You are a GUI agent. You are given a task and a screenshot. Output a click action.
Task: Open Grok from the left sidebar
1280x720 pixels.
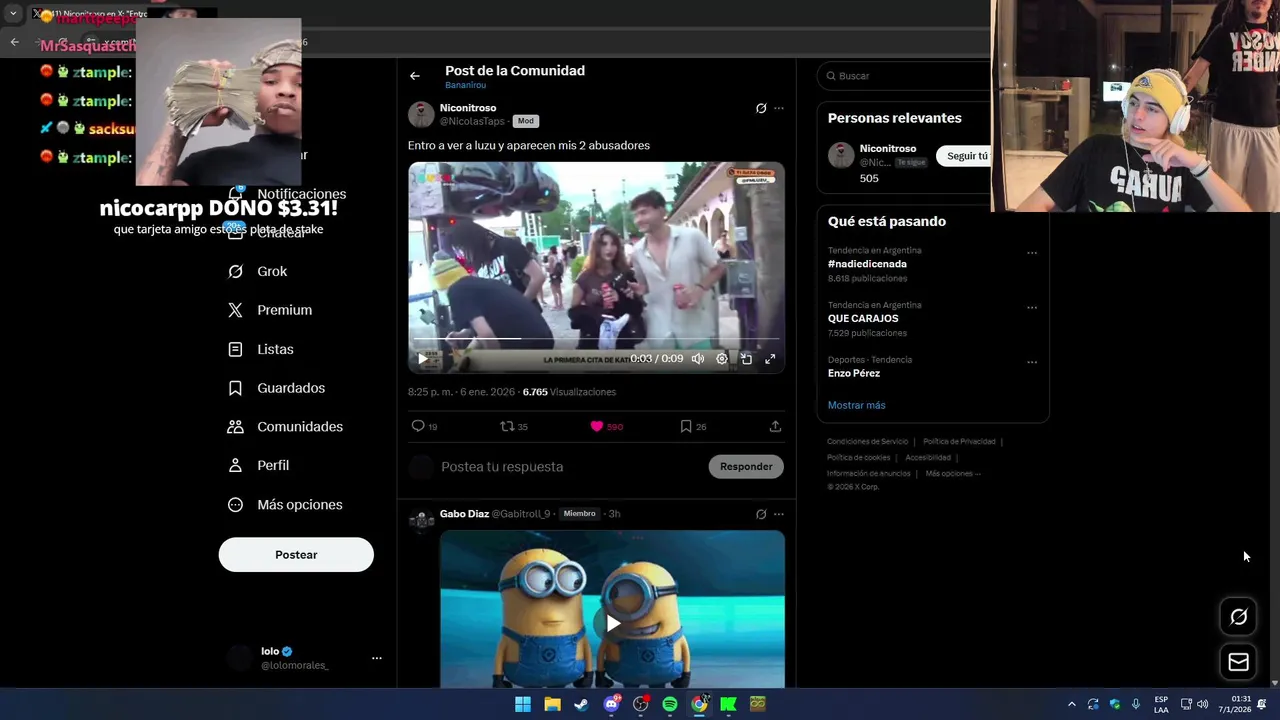(x=258, y=271)
